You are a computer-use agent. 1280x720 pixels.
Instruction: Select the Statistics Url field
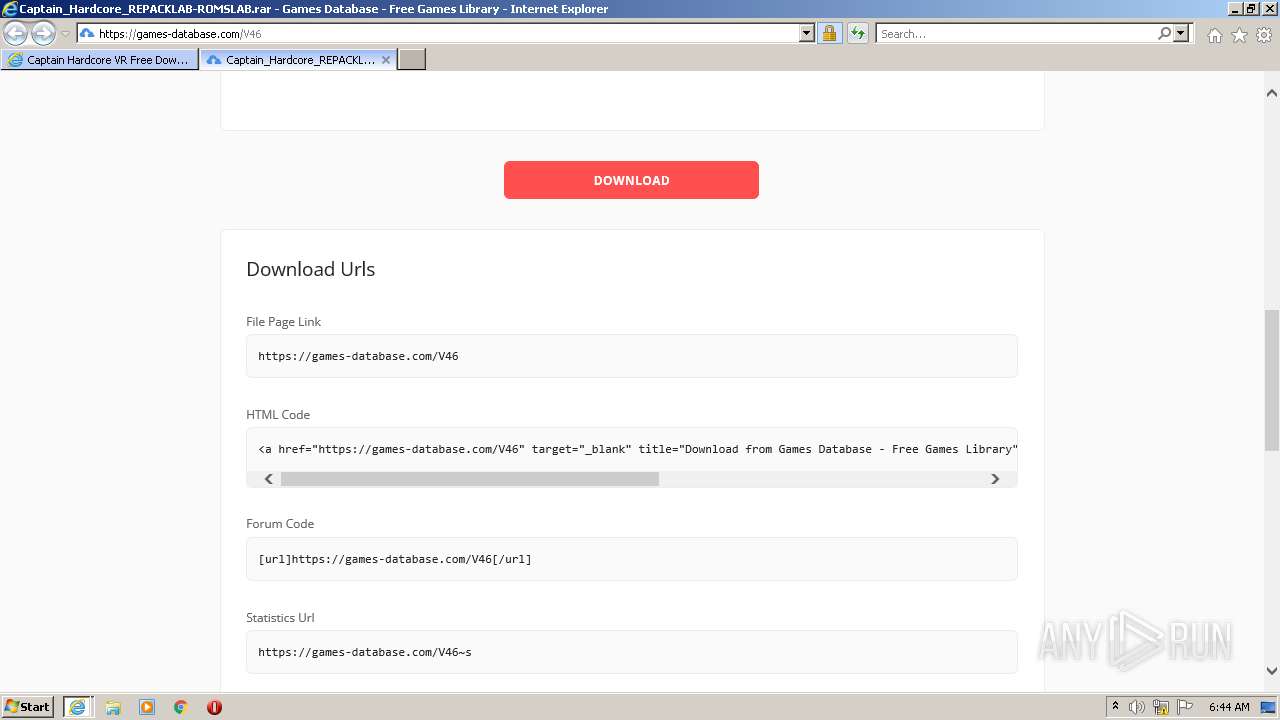(x=632, y=652)
